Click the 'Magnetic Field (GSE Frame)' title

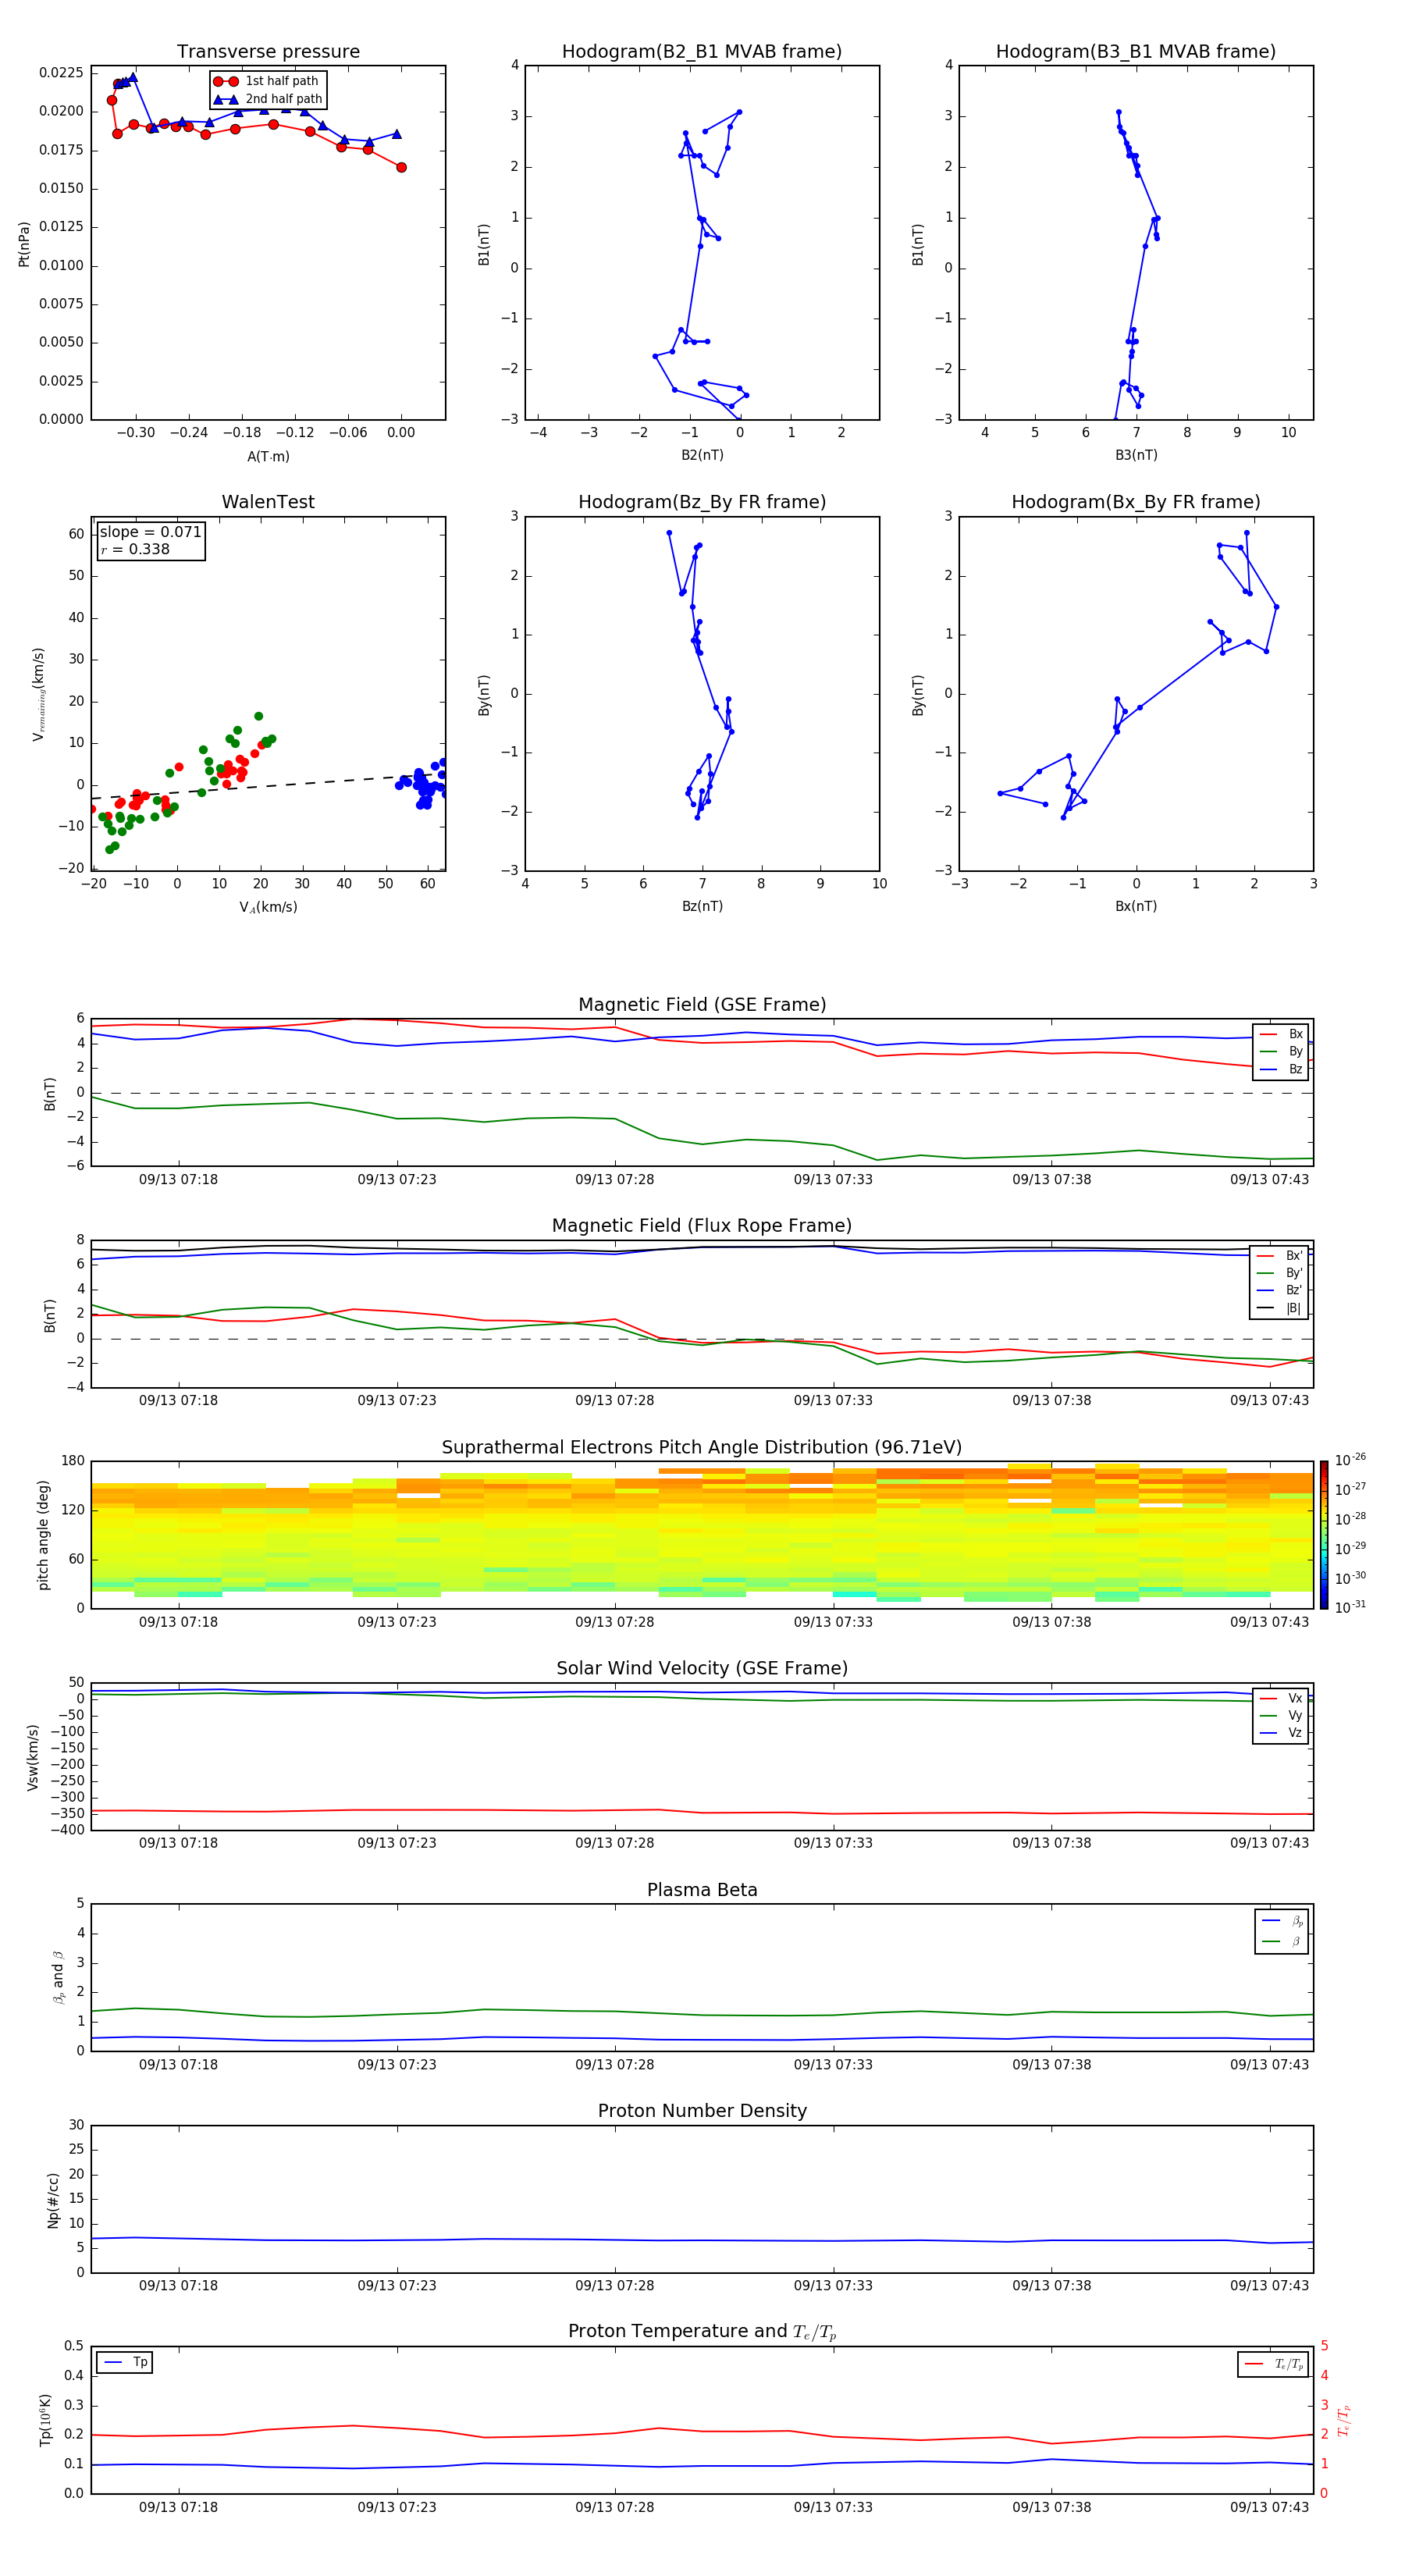[x=702, y=1005]
